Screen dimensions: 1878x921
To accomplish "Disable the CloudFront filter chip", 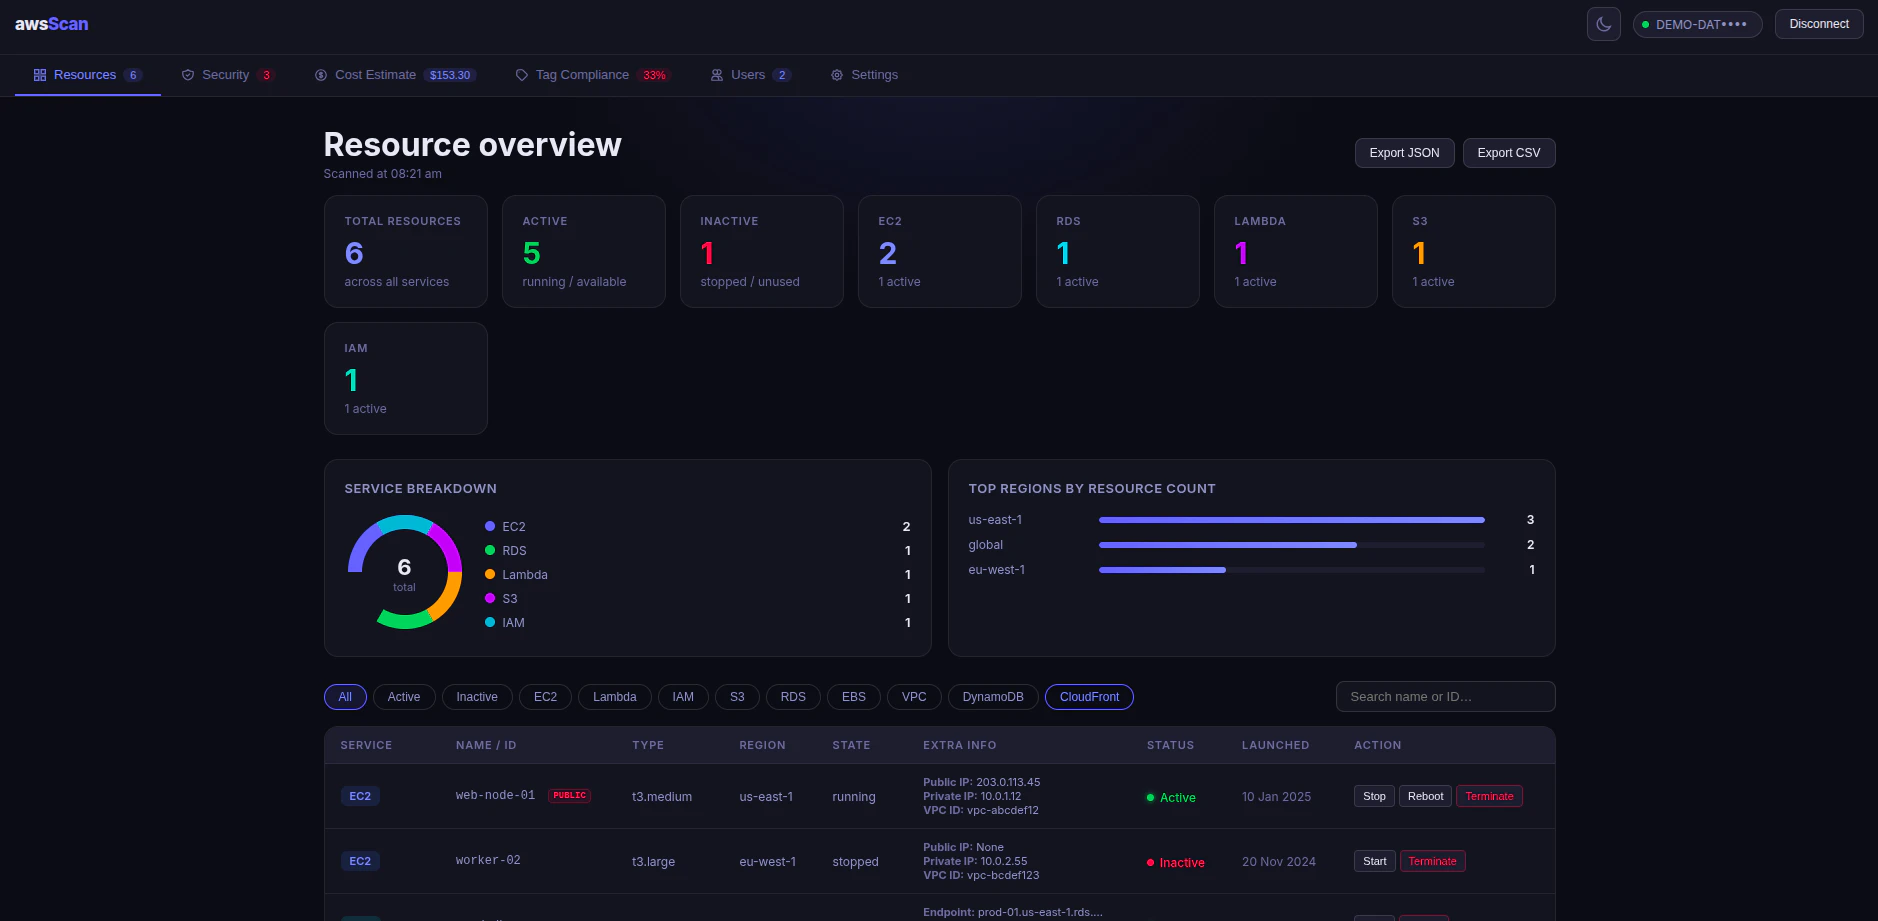I will pyautogui.click(x=1089, y=696).
